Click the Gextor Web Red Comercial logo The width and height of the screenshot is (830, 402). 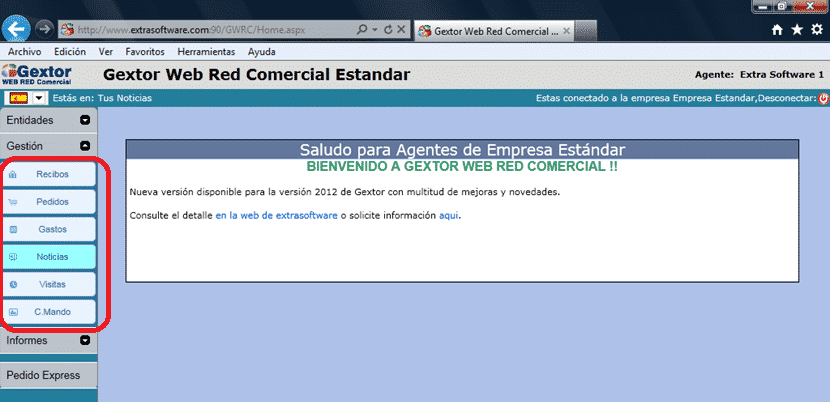click(x=37, y=75)
